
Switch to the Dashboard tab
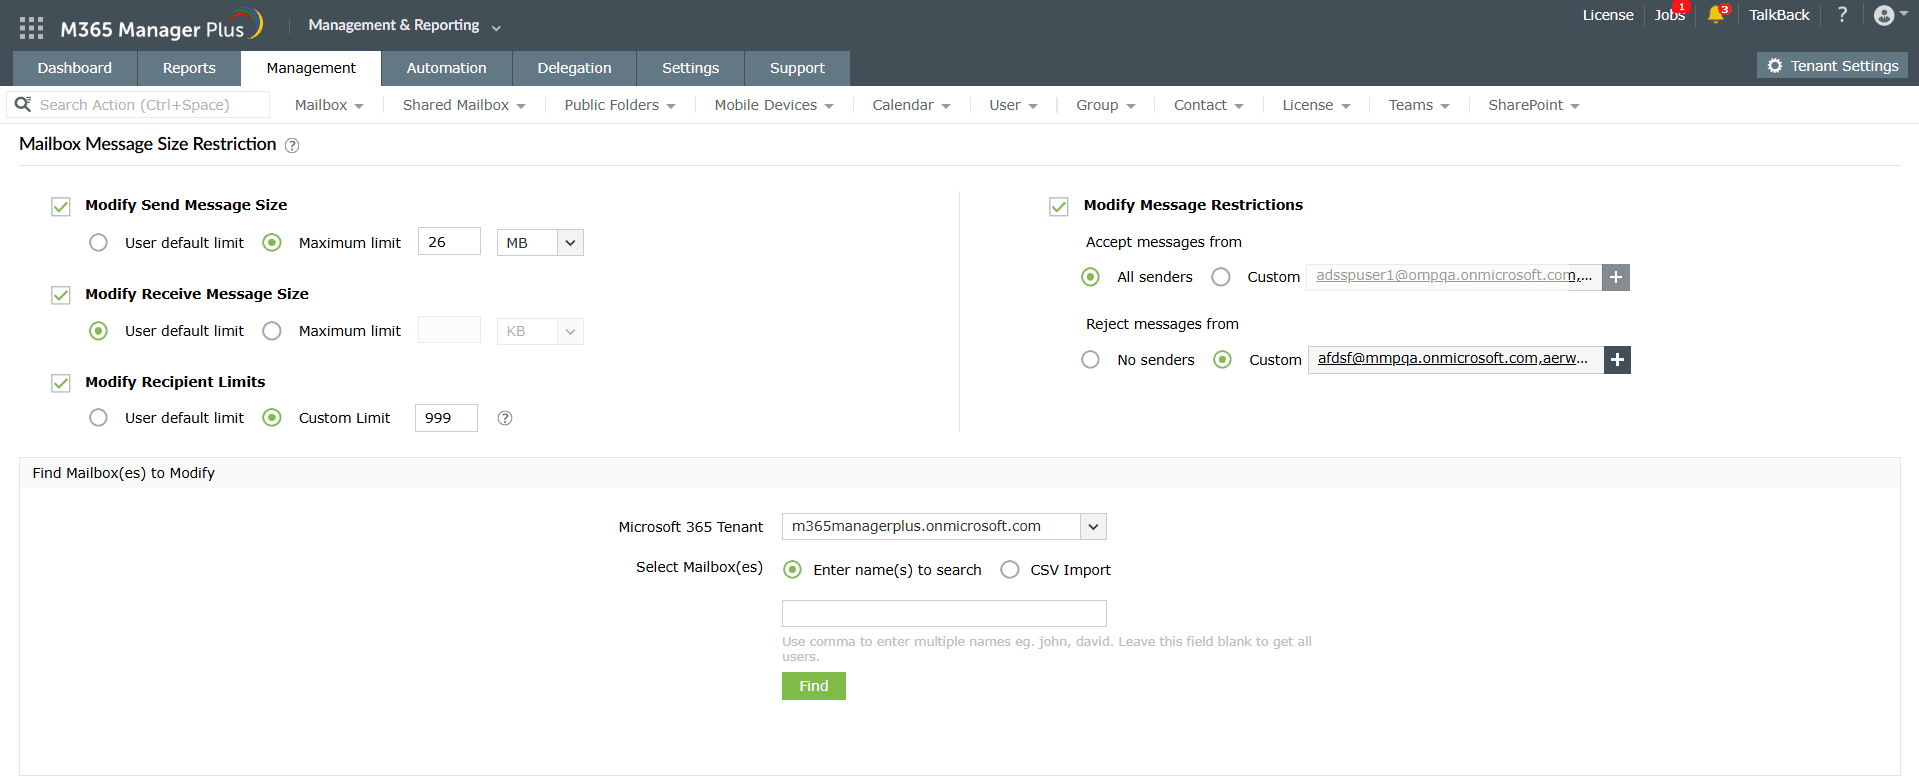point(75,68)
